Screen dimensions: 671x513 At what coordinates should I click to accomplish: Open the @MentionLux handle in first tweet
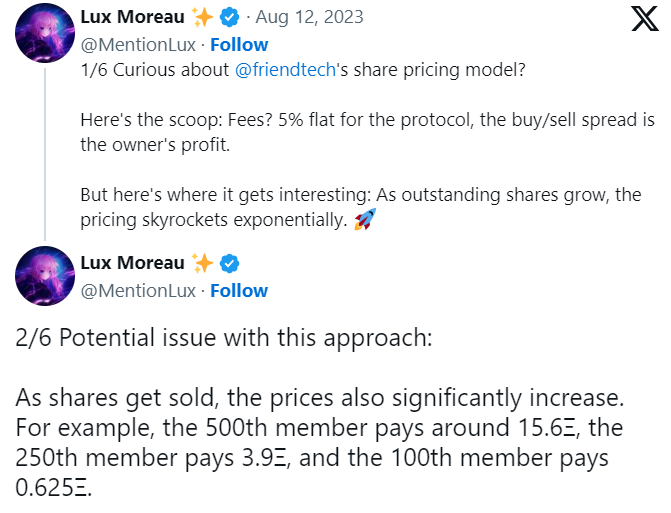[138, 44]
